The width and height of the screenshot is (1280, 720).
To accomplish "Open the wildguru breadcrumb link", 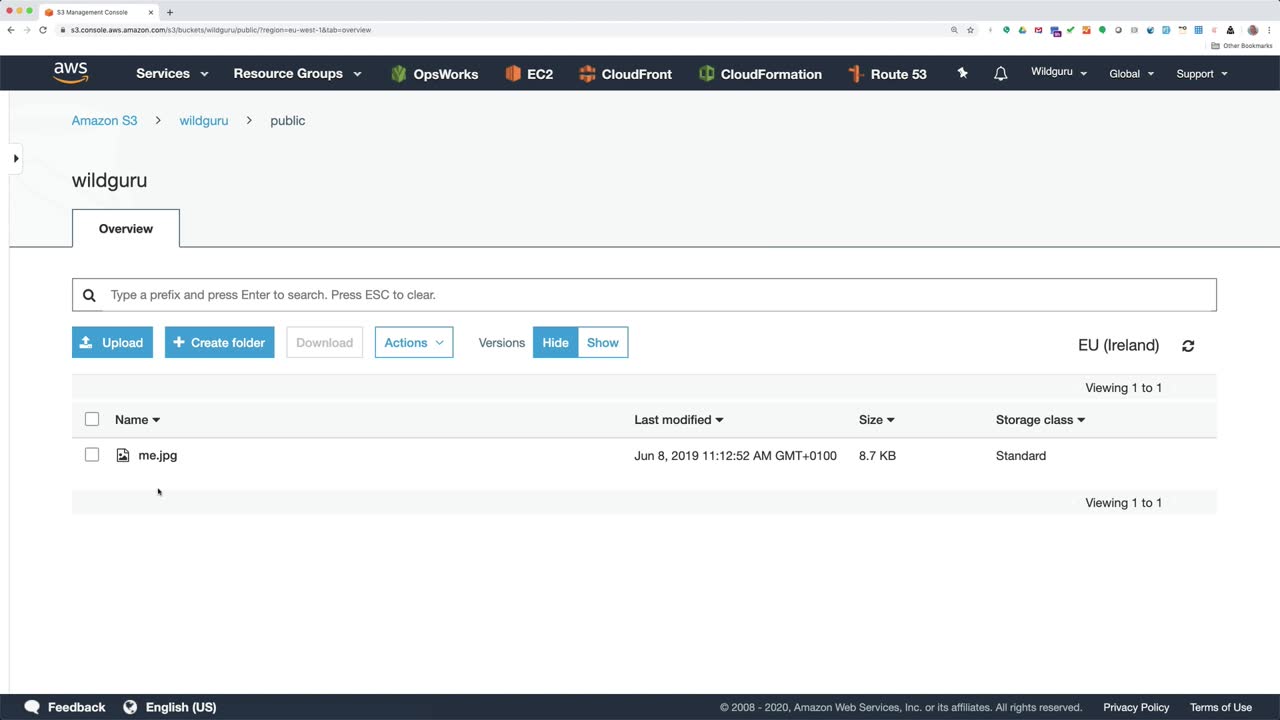I will pos(204,120).
